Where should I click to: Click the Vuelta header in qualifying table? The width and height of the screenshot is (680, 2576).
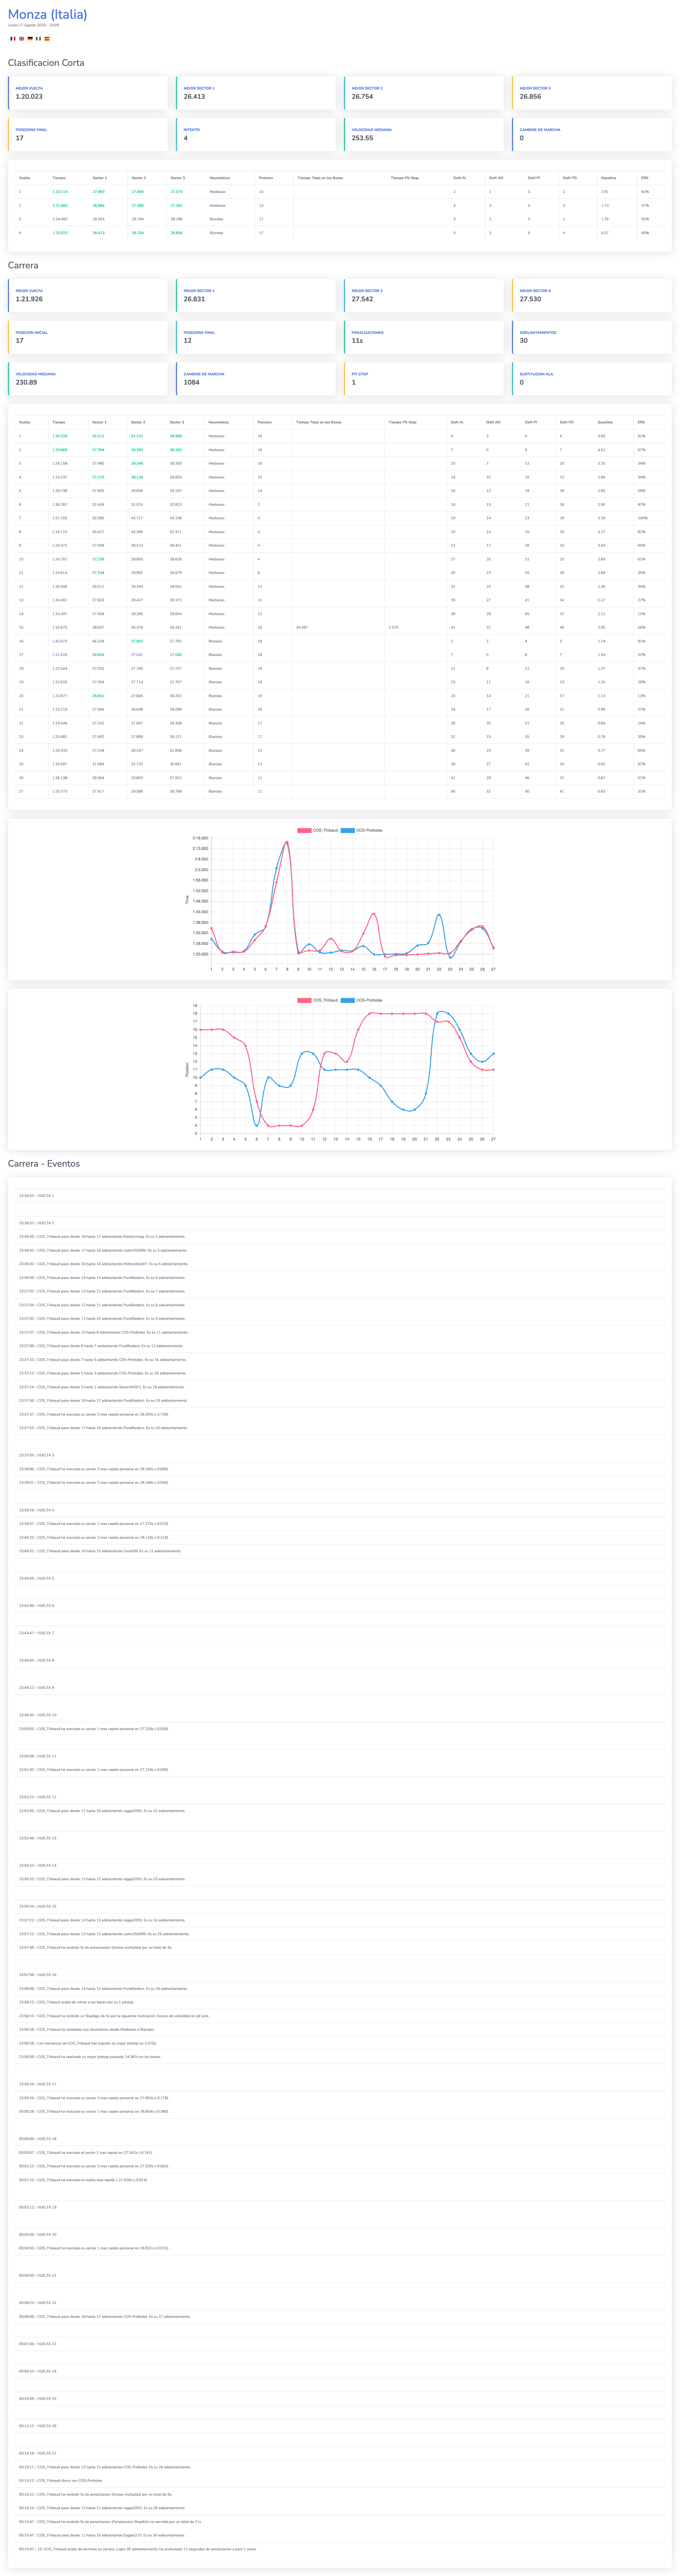point(25,178)
